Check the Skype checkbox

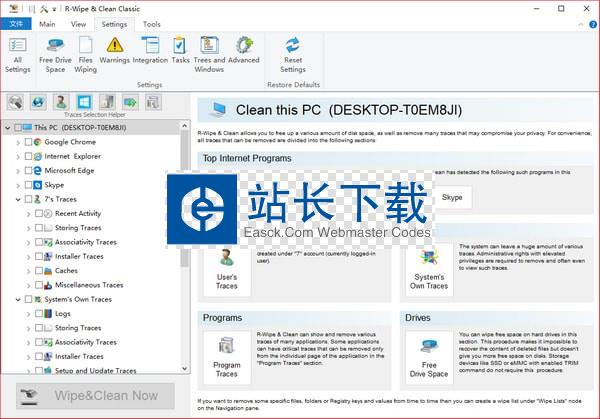click(x=28, y=185)
